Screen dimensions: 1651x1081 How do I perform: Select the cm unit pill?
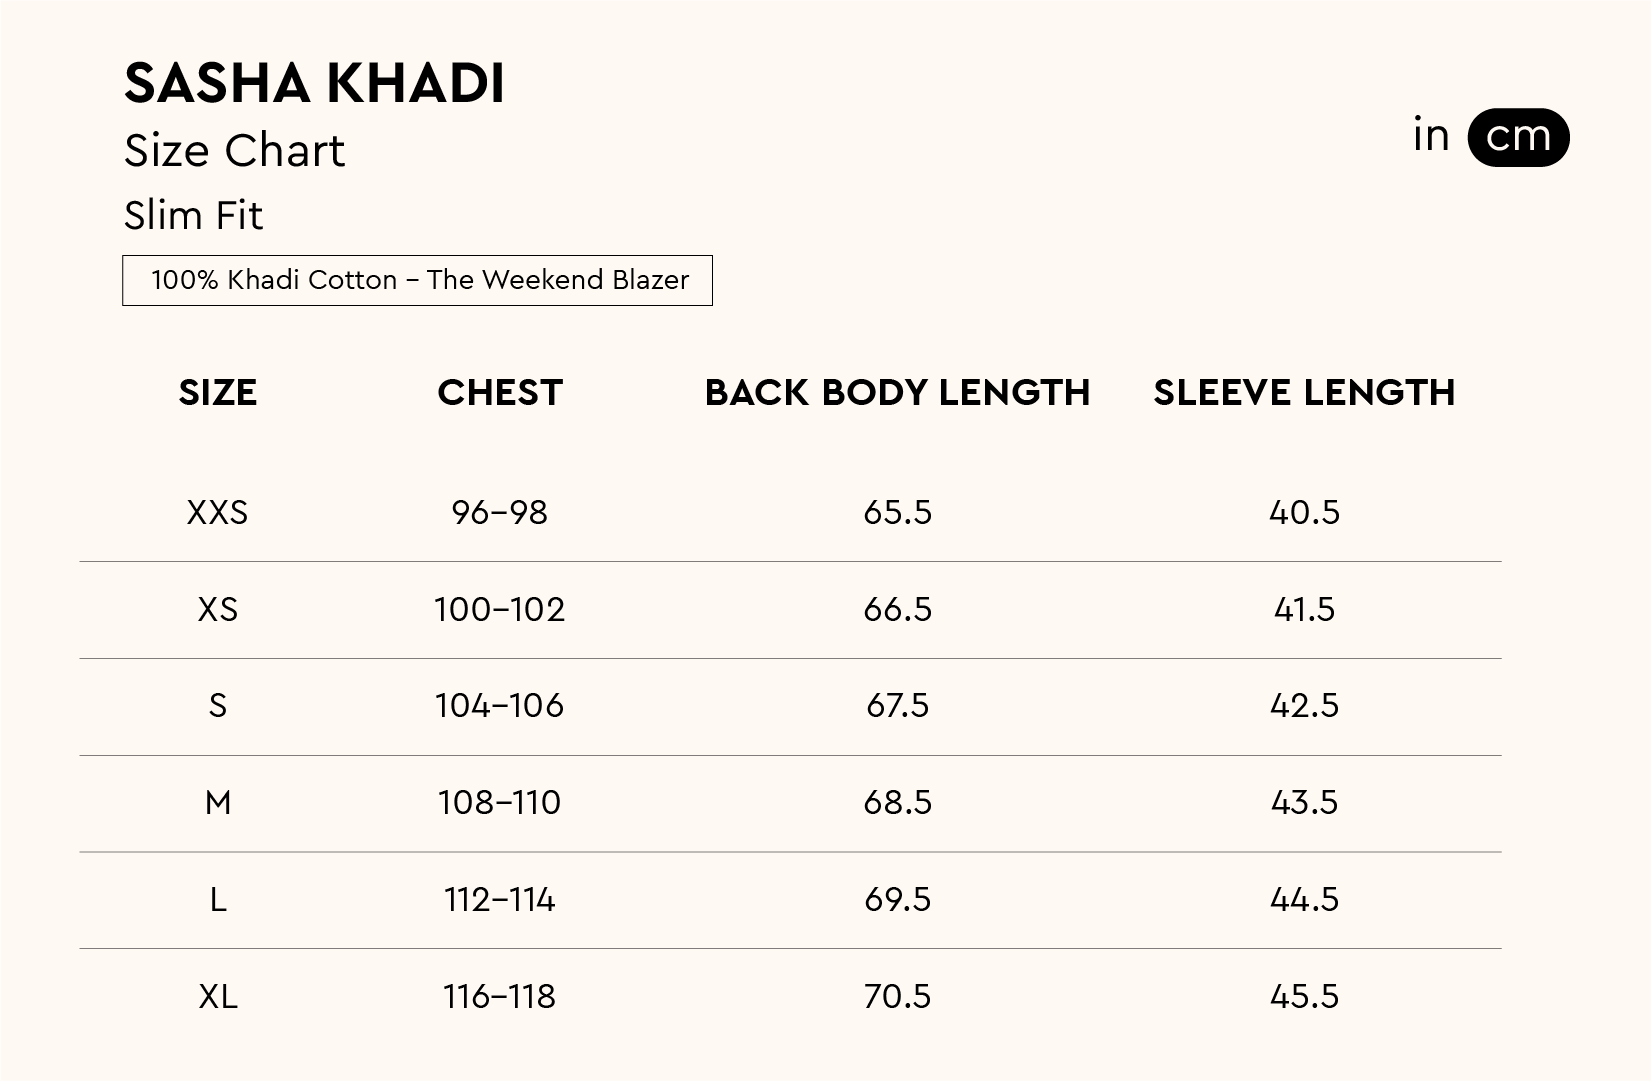[1517, 137]
